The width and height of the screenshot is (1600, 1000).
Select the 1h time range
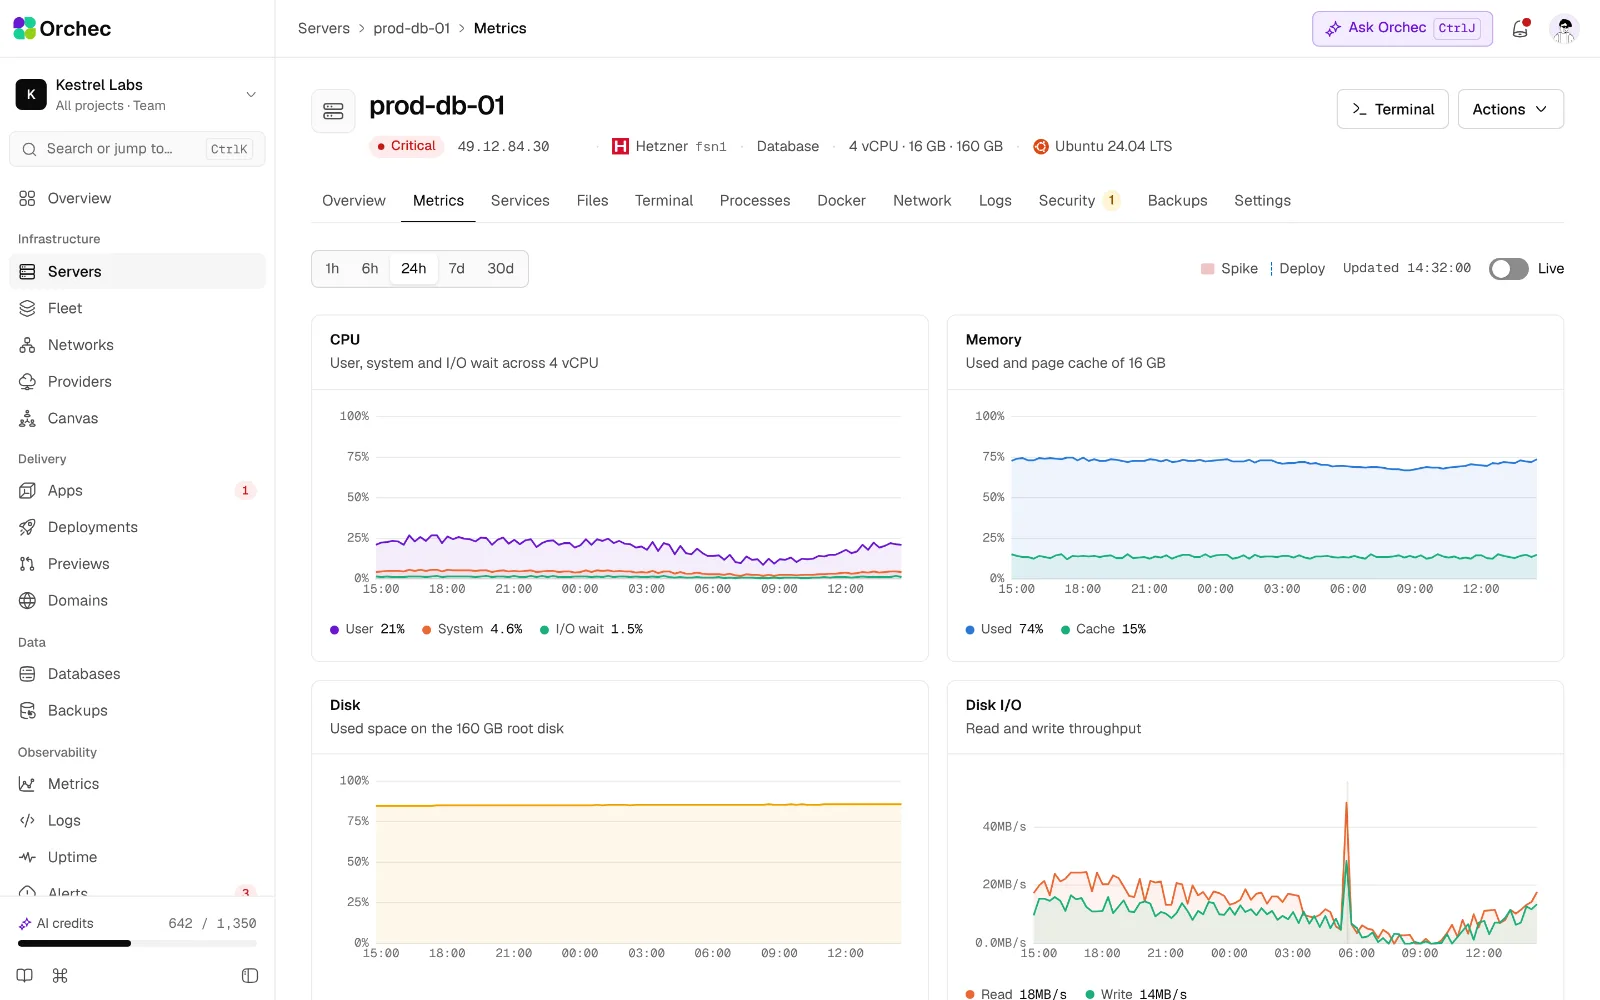pos(332,269)
